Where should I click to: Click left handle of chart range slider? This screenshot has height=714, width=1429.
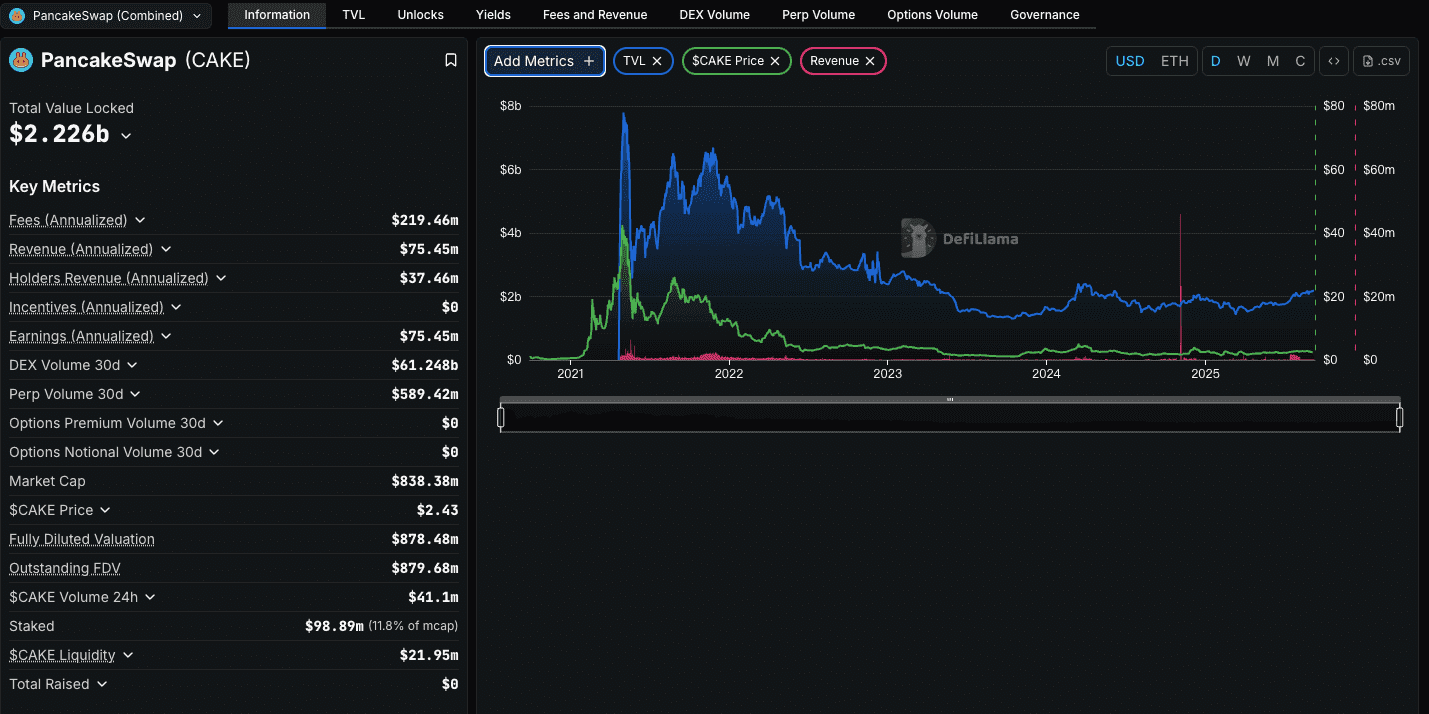coord(501,417)
